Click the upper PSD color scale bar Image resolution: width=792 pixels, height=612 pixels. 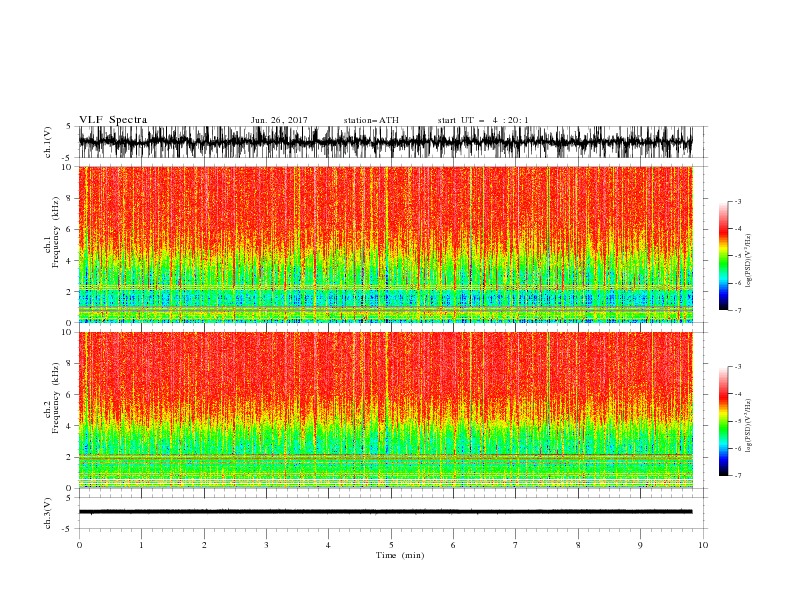click(x=723, y=256)
